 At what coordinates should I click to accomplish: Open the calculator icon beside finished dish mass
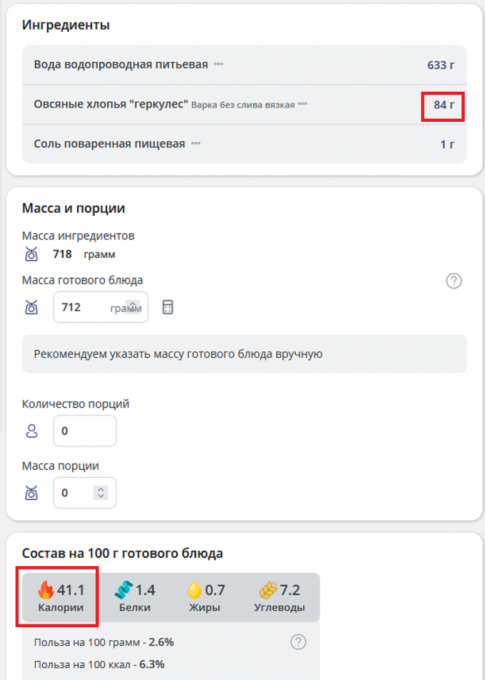[x=167, y=307]
